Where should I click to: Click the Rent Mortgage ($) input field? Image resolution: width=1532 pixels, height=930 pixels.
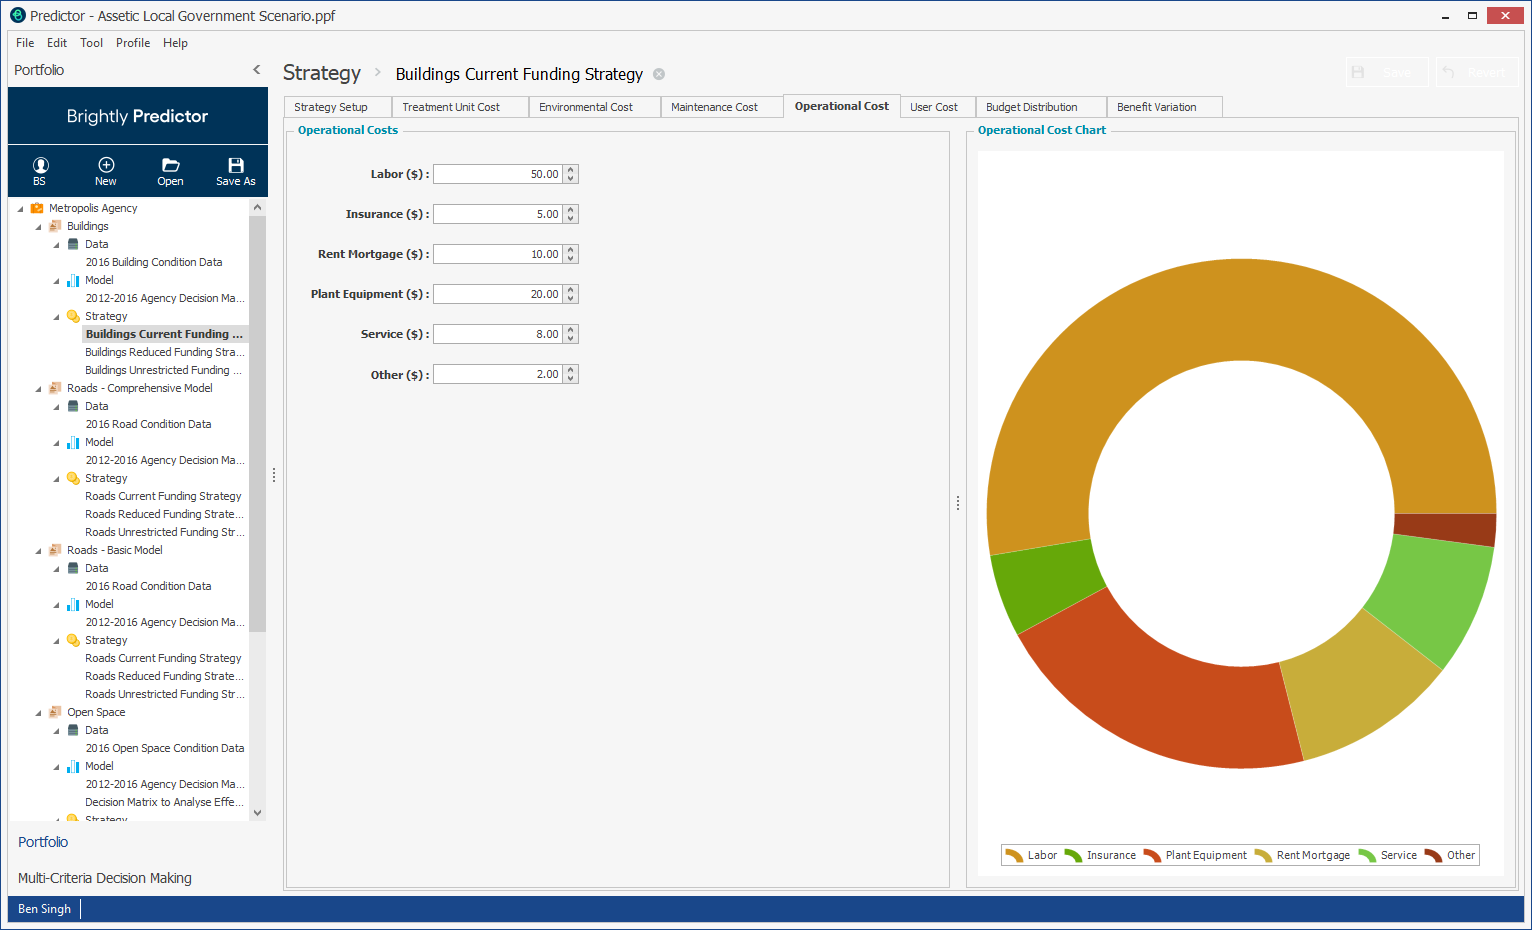pyautogui.click(x=498, y=254)
